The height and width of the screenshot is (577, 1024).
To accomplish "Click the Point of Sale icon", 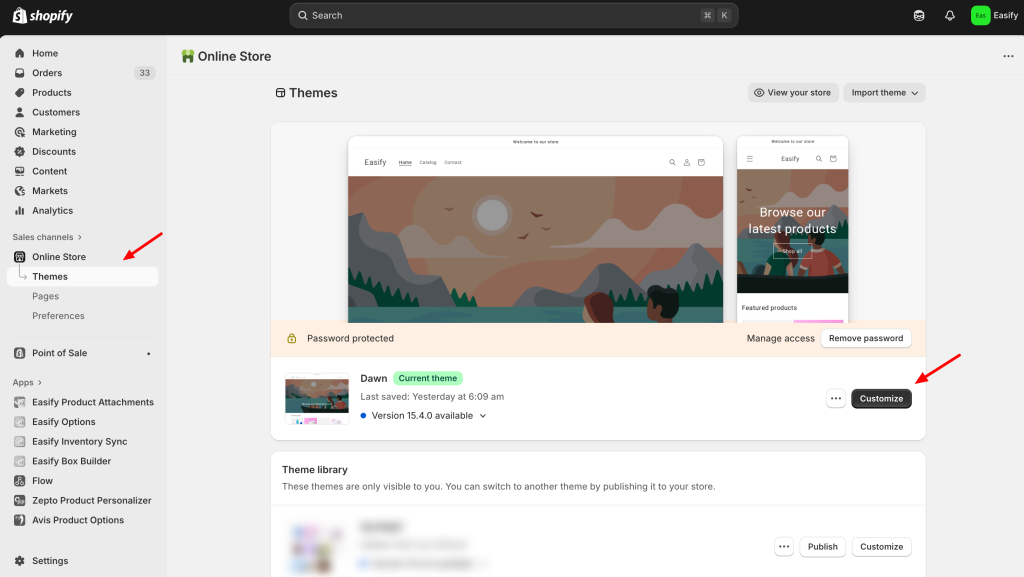I will (x=20, y=353).
